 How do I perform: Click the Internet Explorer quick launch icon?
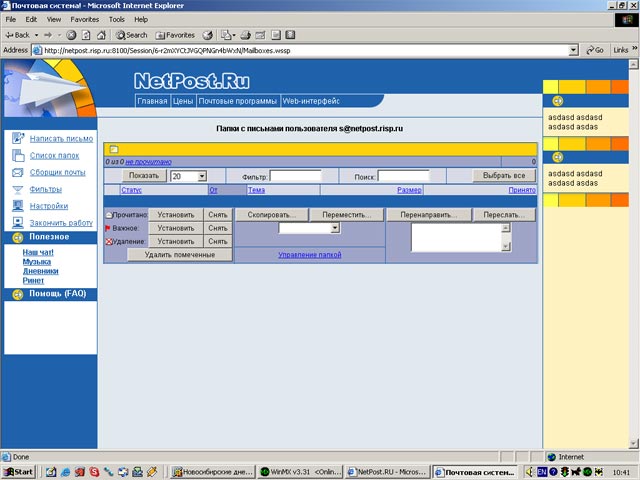click(65, 472)
